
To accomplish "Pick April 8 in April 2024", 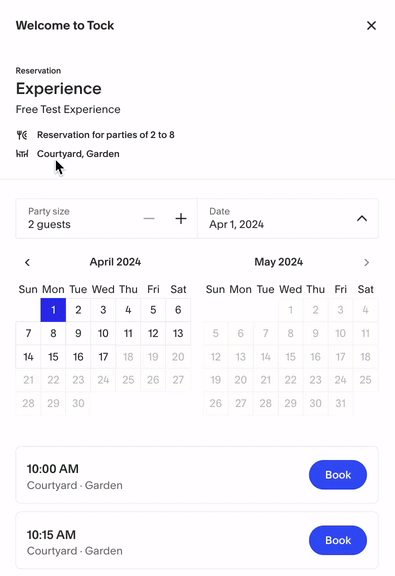I will click(53, 333).
